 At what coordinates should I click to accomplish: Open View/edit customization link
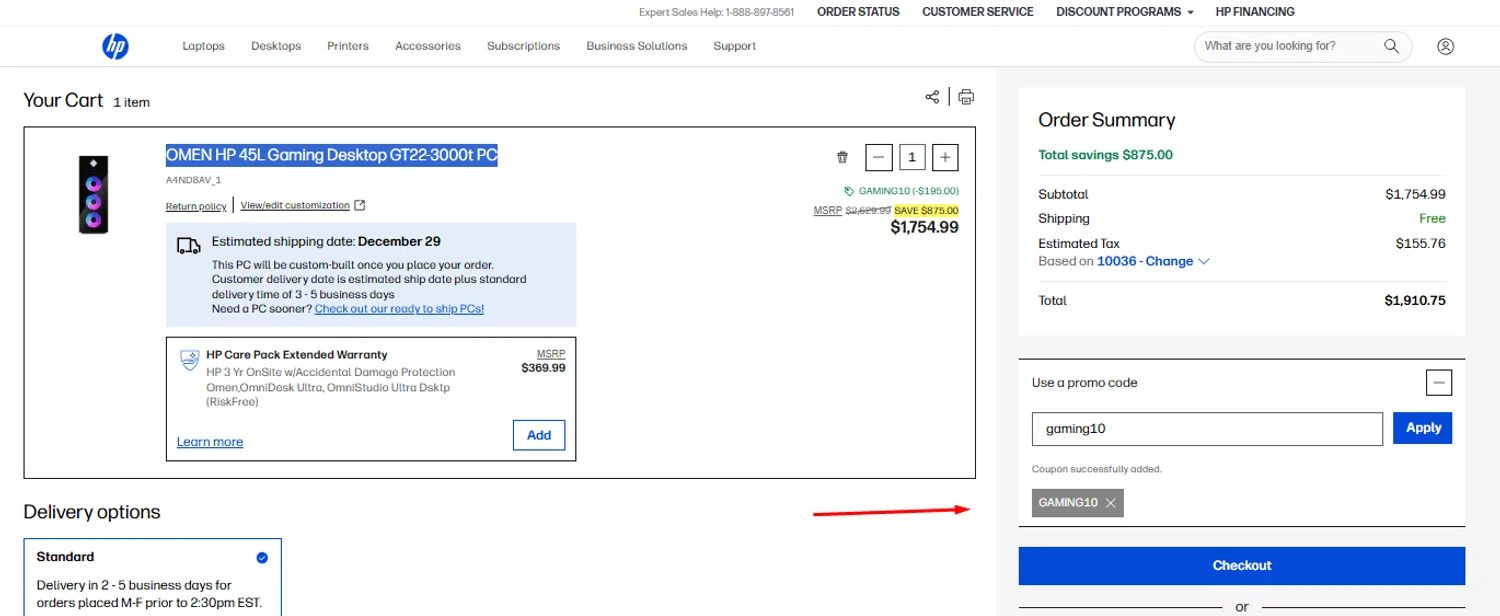point(295,206)
